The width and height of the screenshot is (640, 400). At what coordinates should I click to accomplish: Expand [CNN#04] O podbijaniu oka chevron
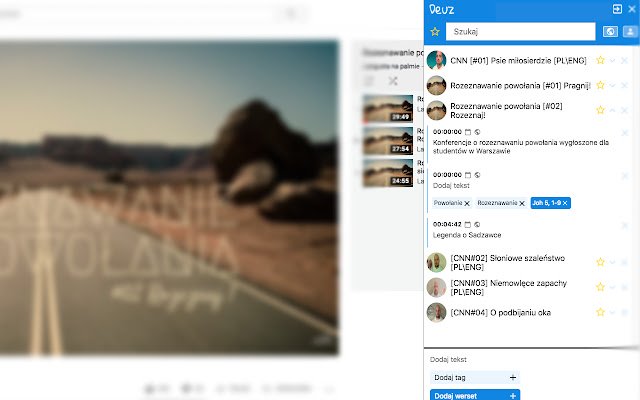(x=612, y=313)
